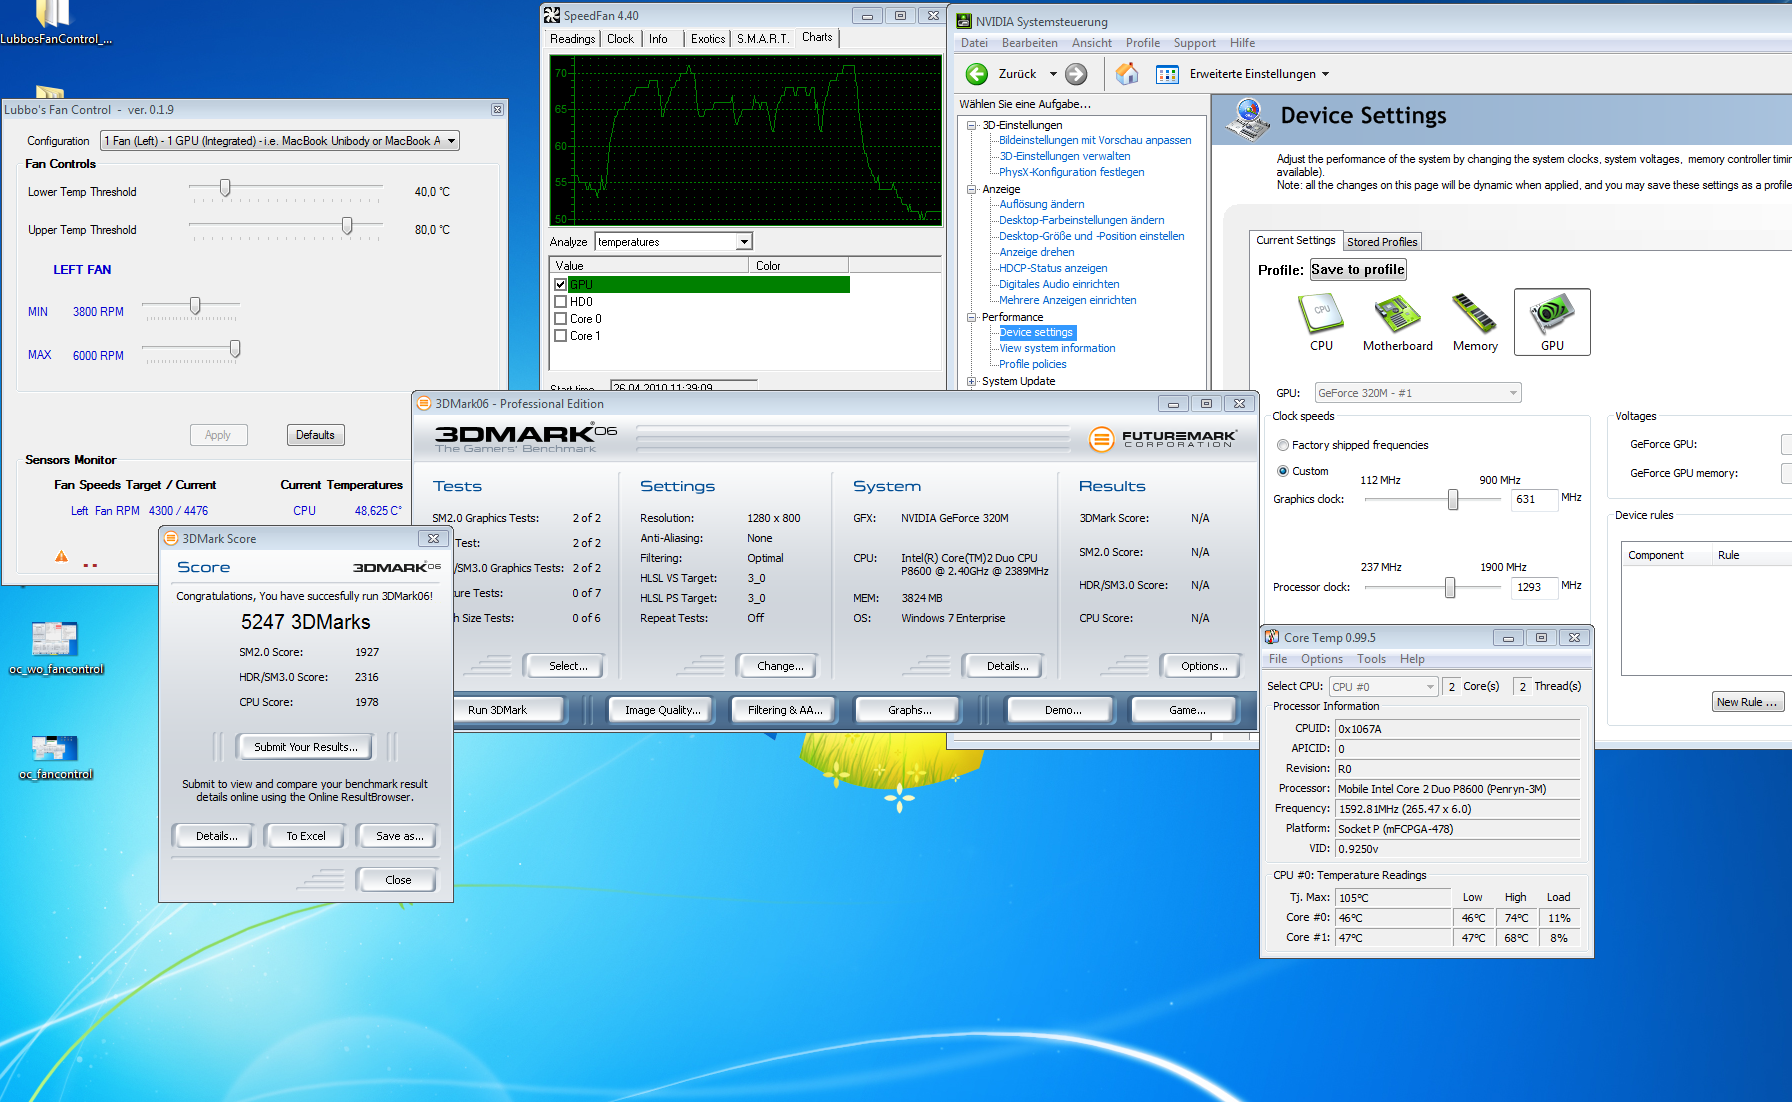Screen dimensions: 1792x1102
Task: Select the CPU device icon
Action: 1321,322
